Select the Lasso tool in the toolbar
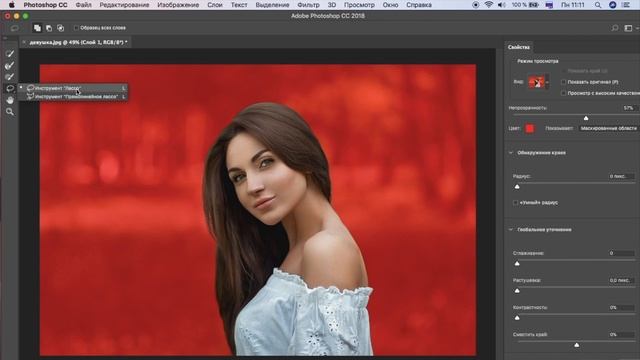The width and height of the screenshot is (640, 360). tap(10, 88)
